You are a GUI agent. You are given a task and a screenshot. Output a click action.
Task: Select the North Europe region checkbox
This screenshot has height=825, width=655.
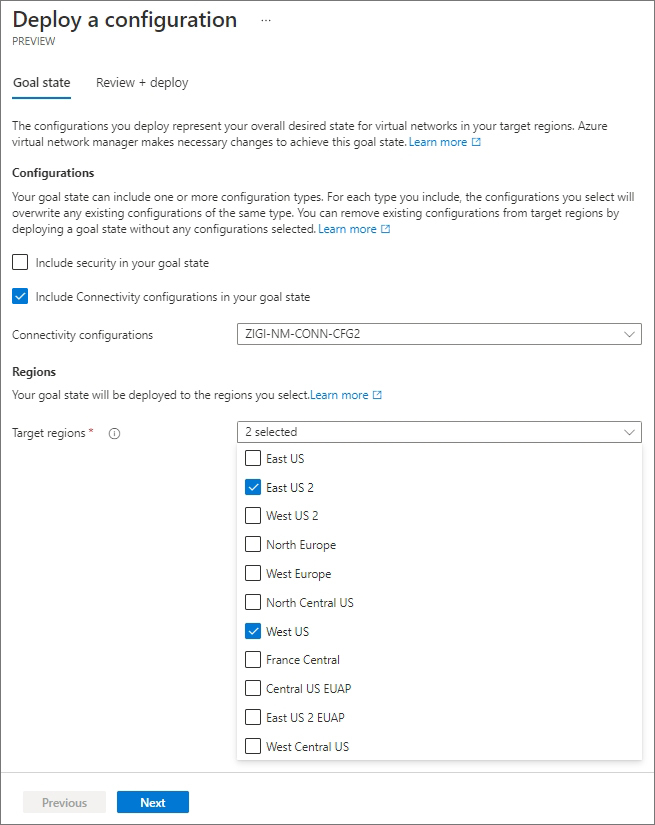(x=253, y=544)
